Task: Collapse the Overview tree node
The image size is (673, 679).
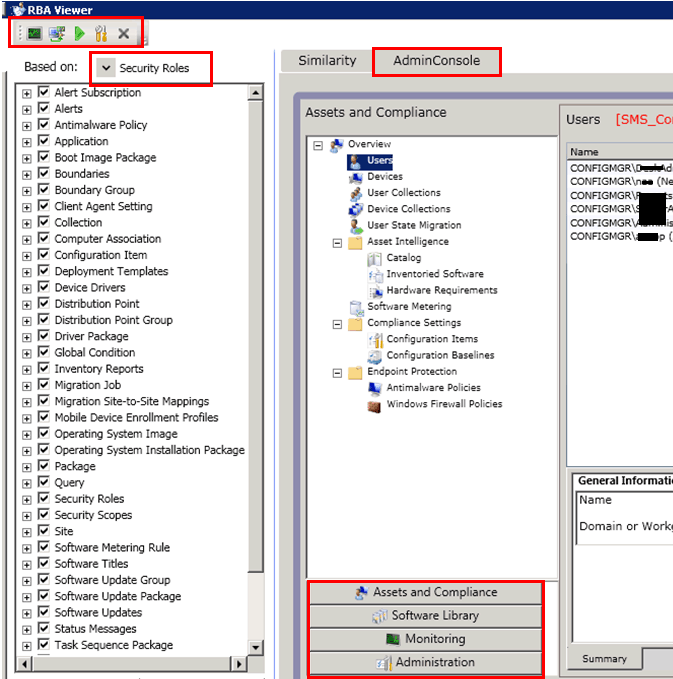Action: pyautogui.click(x=318, y=146)
